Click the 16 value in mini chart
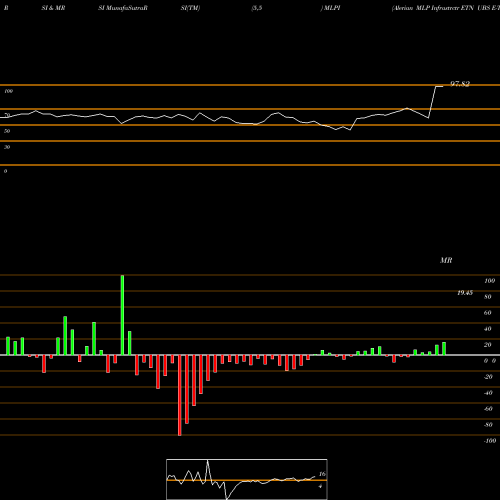The image size is (500, 500). [322, 474]
